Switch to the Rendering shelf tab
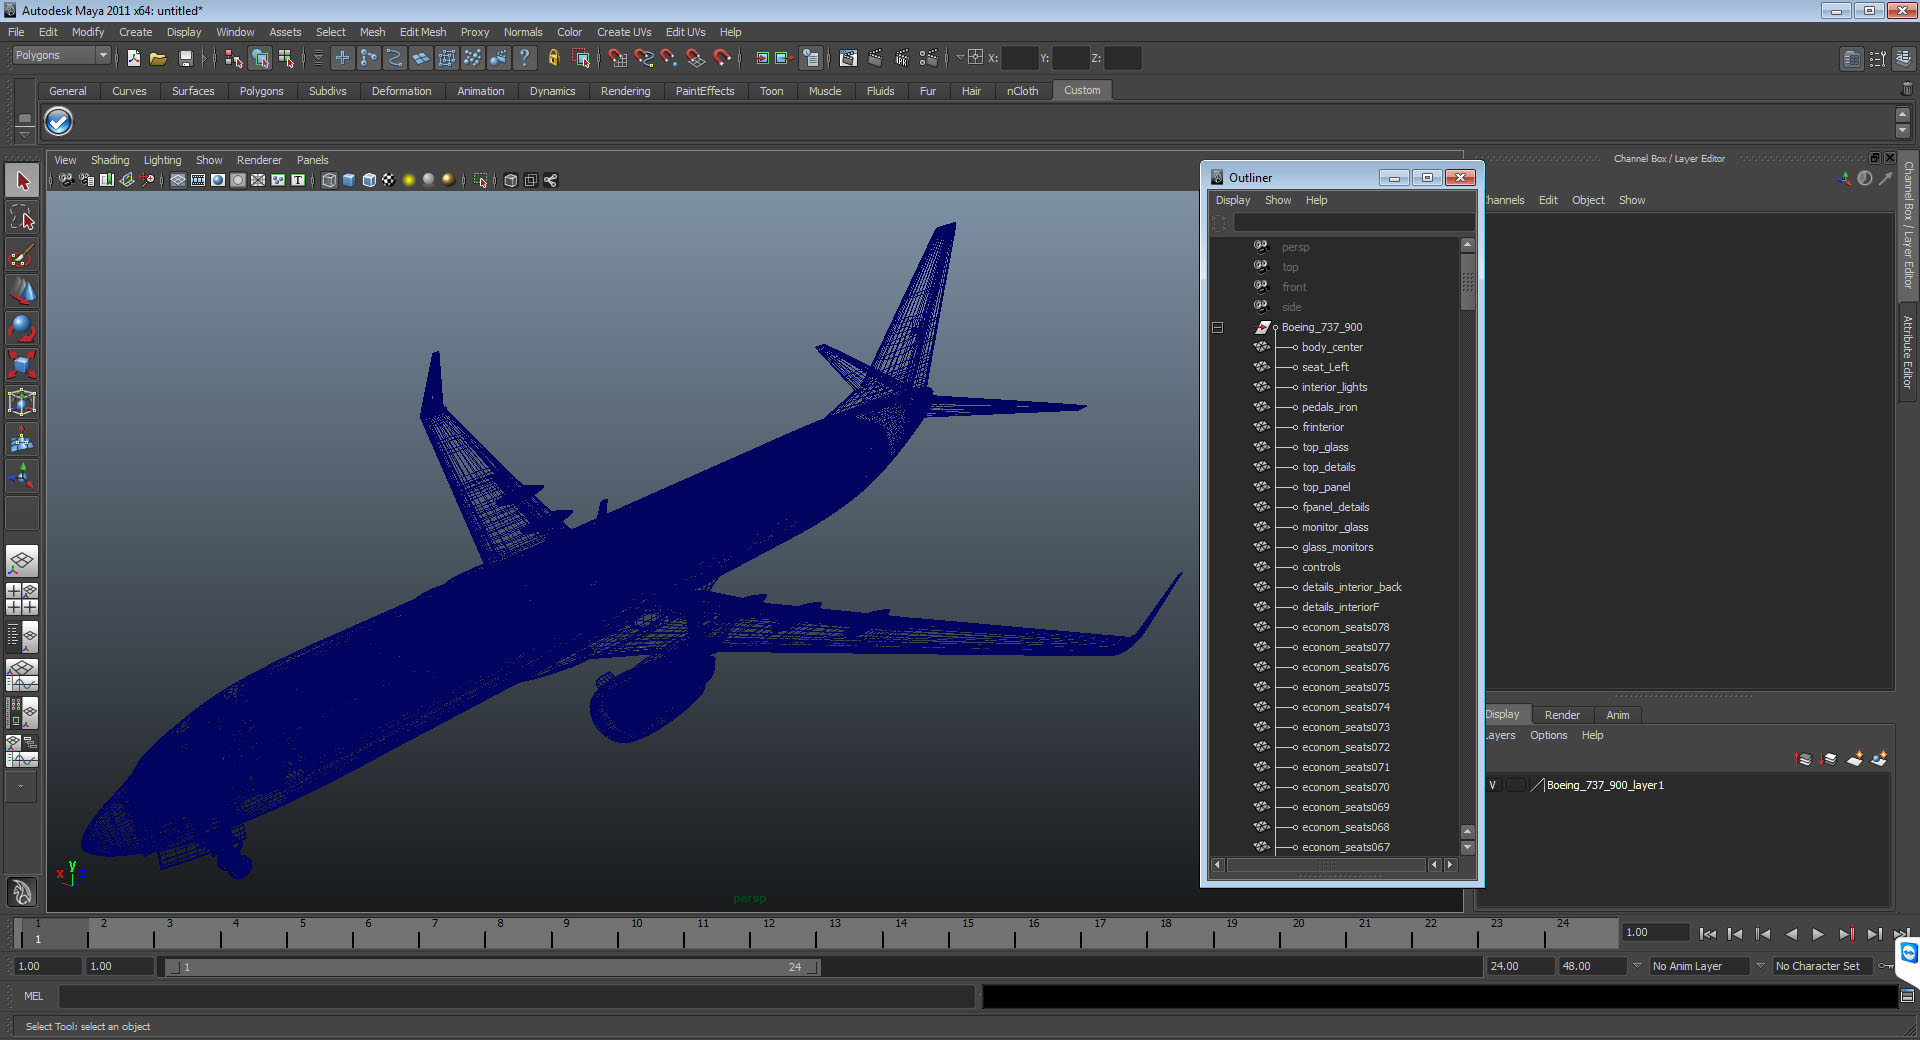Viewport: 1920px width, 1040px height. [x=625, y=91]
